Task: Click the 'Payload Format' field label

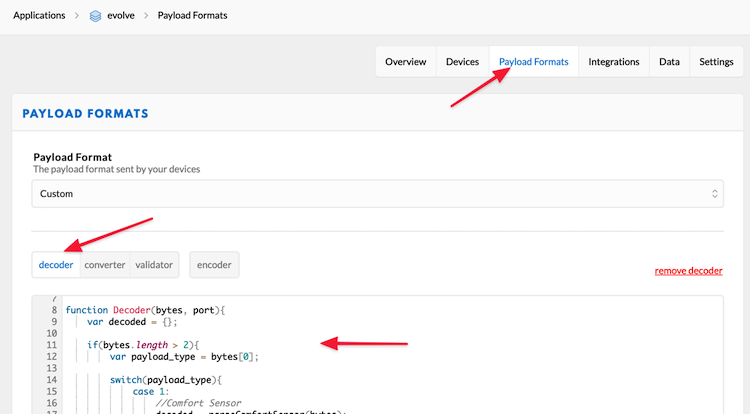Action: 73,157
